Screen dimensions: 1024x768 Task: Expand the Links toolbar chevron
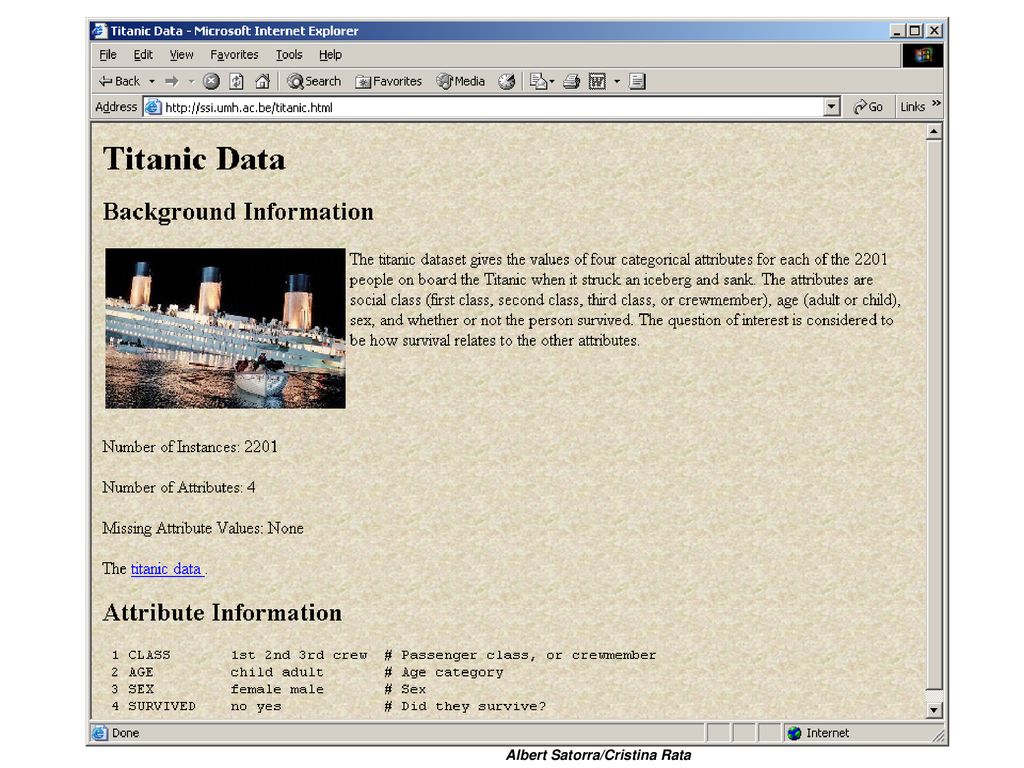click(x=936, y=103)
